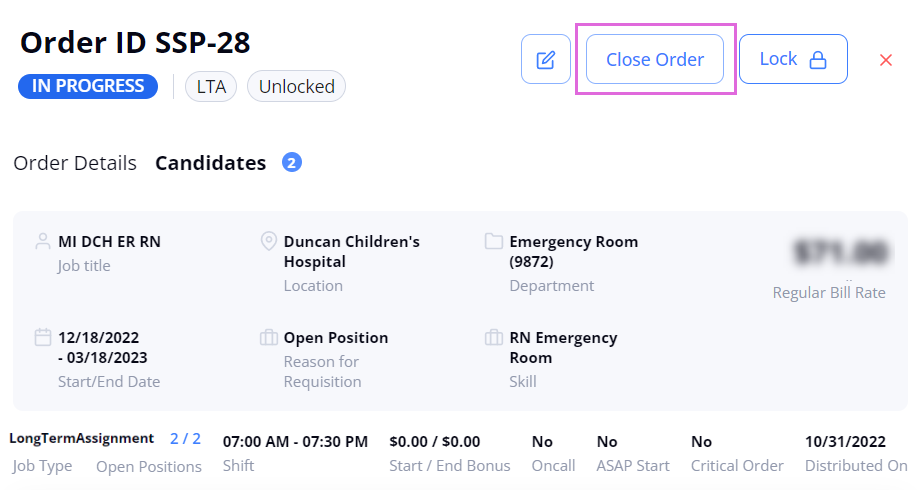
Task: Close the panel with red X
Action: pyautogui.click(x=886, y=60)
